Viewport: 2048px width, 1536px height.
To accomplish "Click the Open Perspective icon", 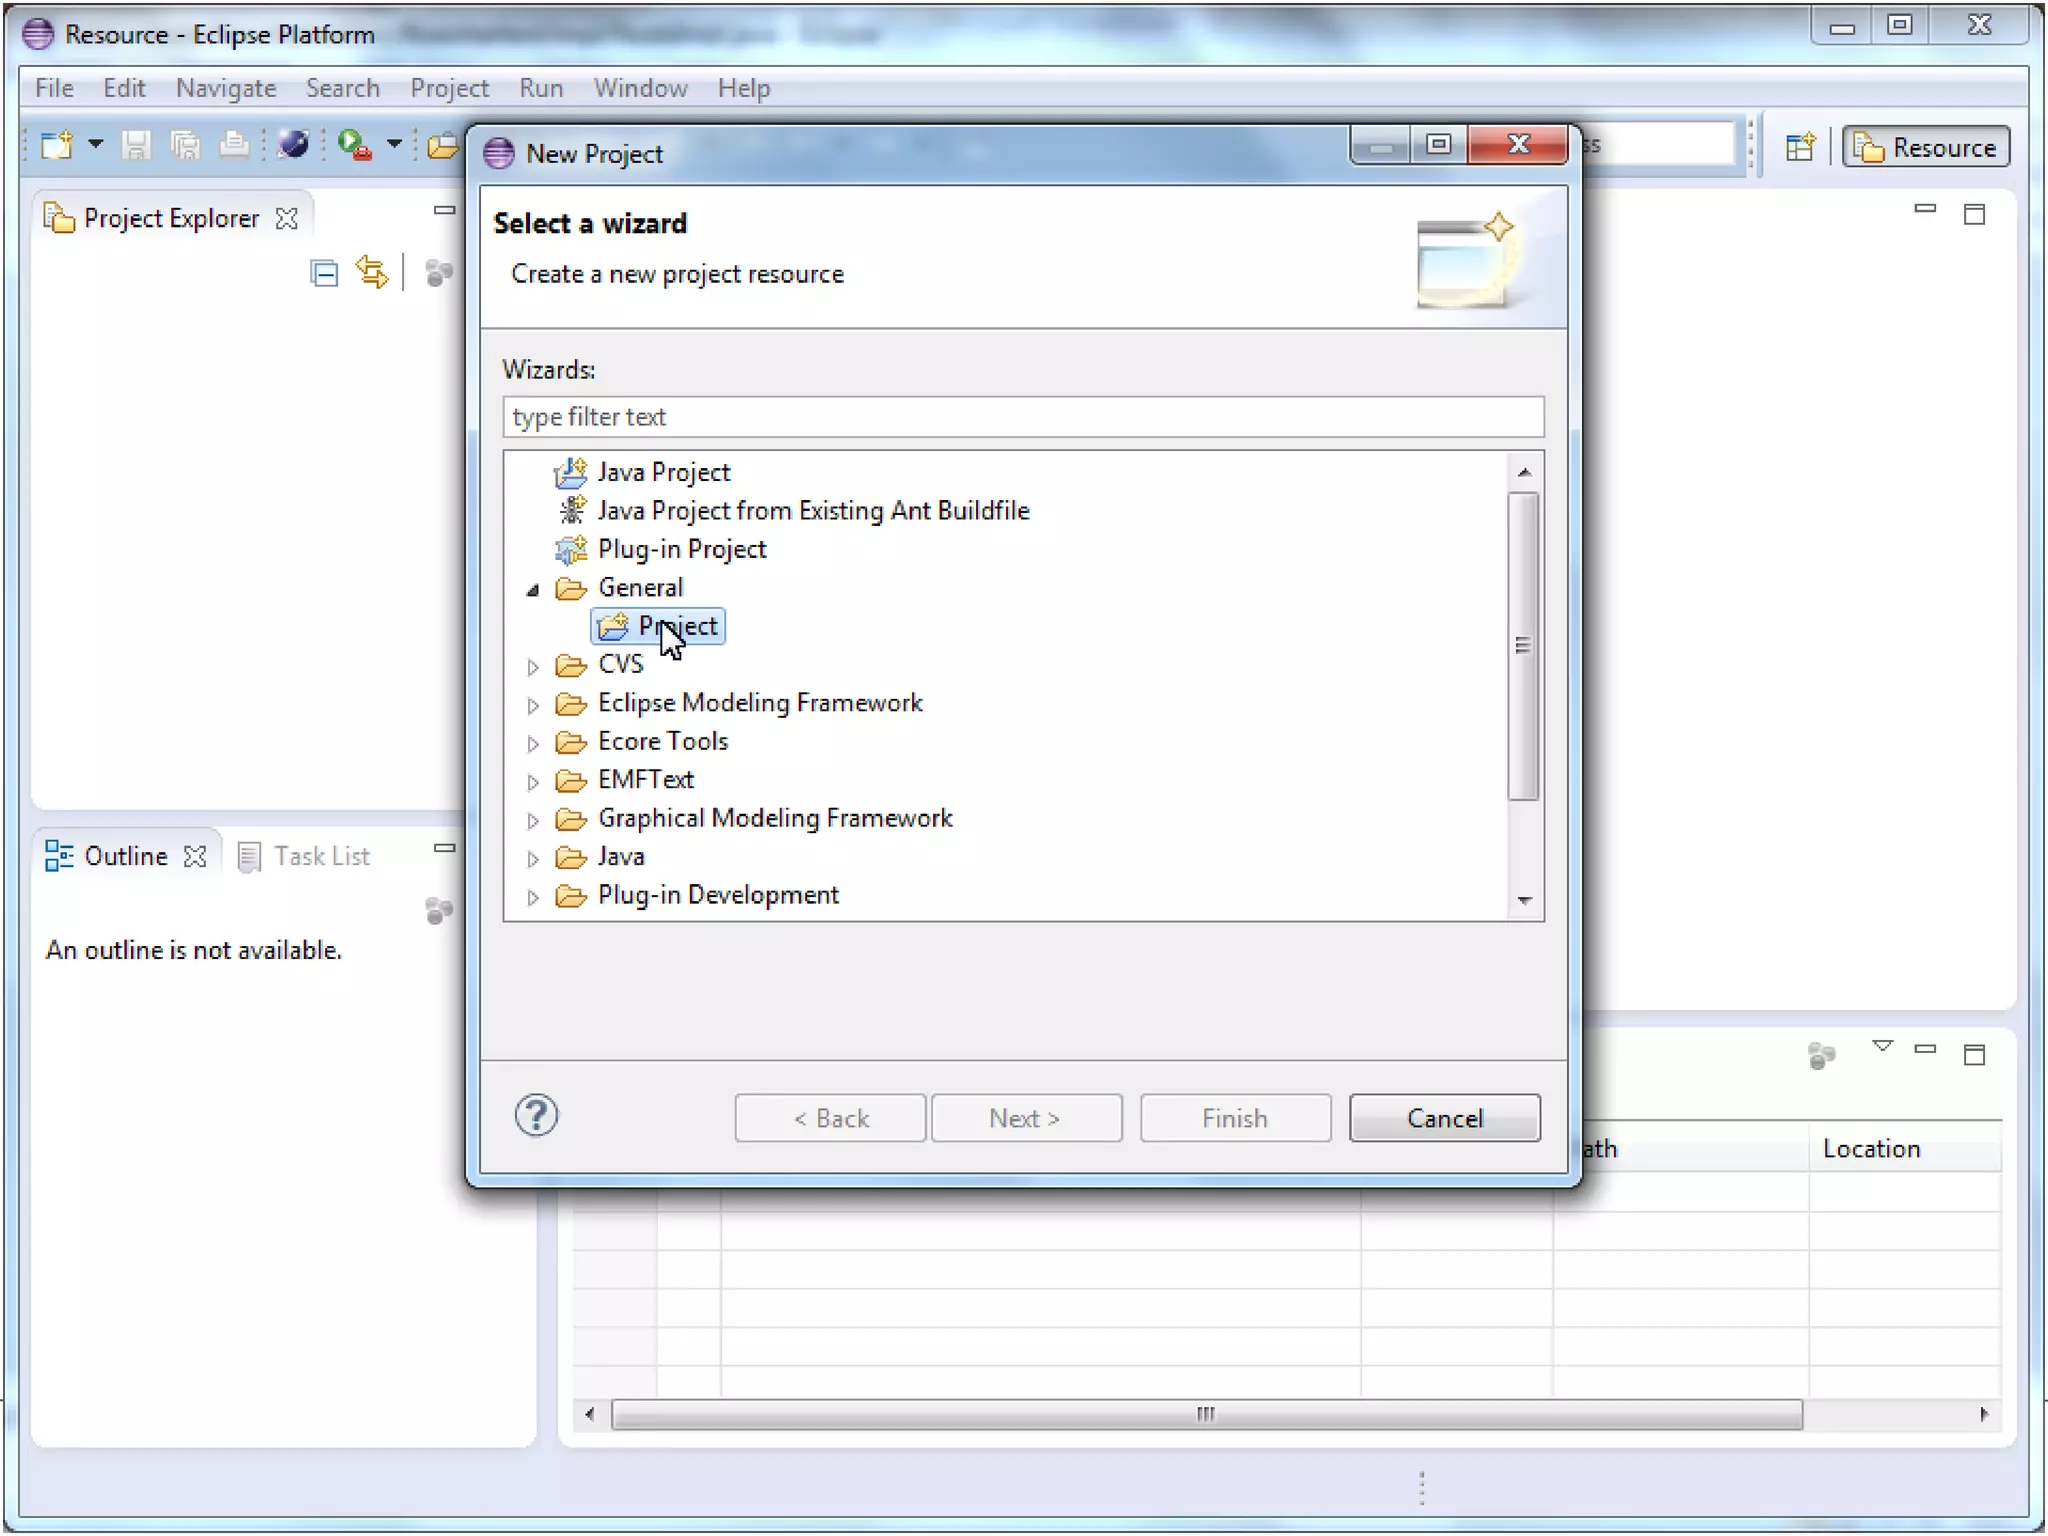I will (x=1800, y=148).
